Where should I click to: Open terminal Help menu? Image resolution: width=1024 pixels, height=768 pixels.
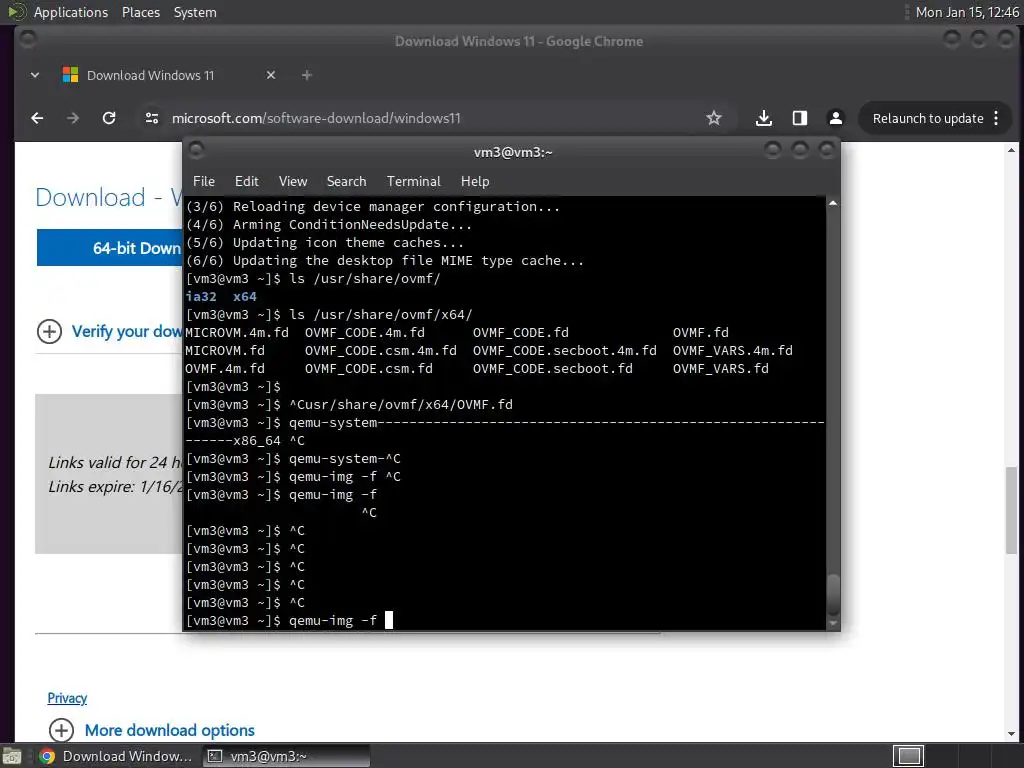point(475,182)
